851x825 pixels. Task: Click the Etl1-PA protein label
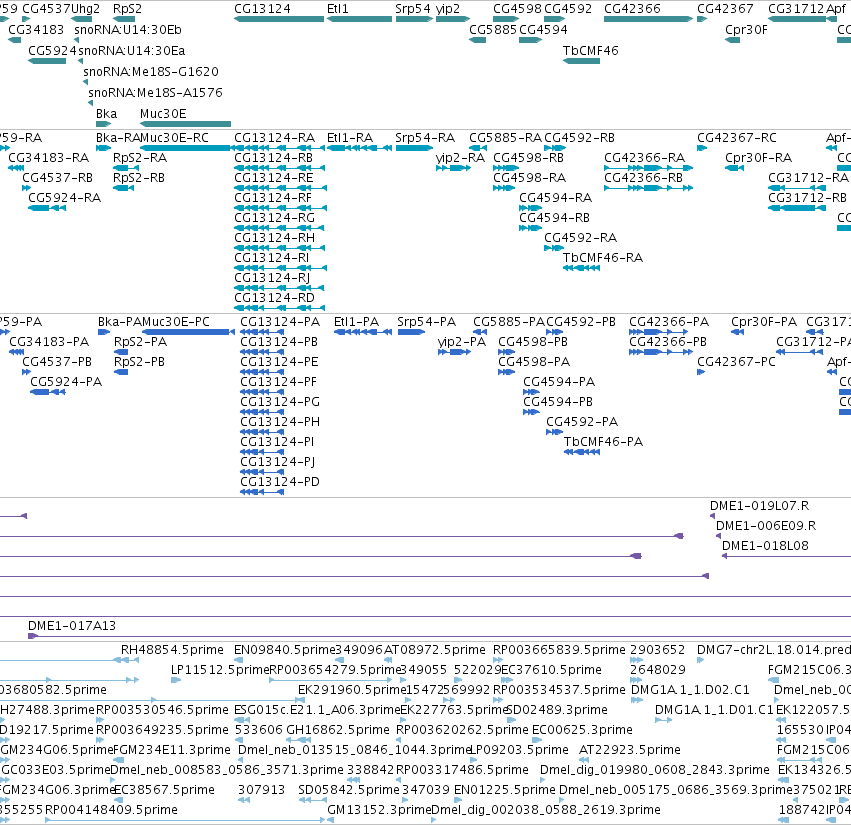click(356, 322)
